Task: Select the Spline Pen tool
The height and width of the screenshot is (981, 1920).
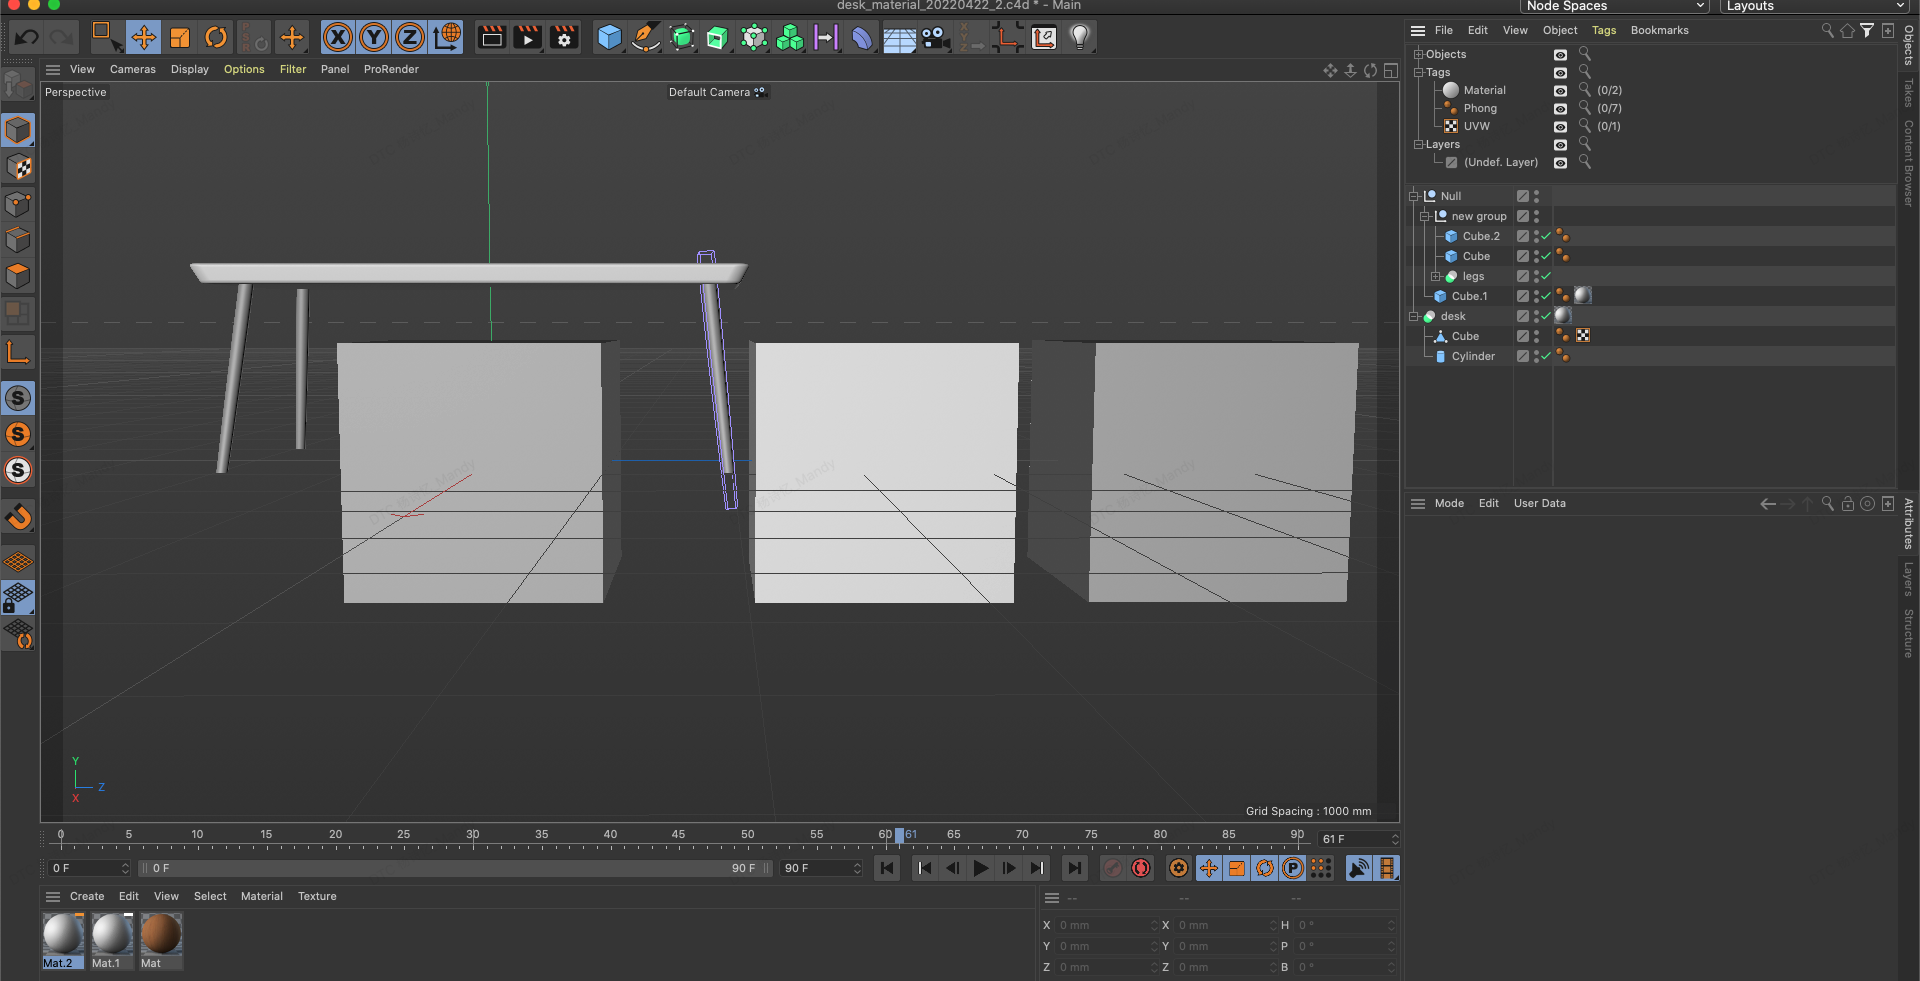Action: pos(646,38)
